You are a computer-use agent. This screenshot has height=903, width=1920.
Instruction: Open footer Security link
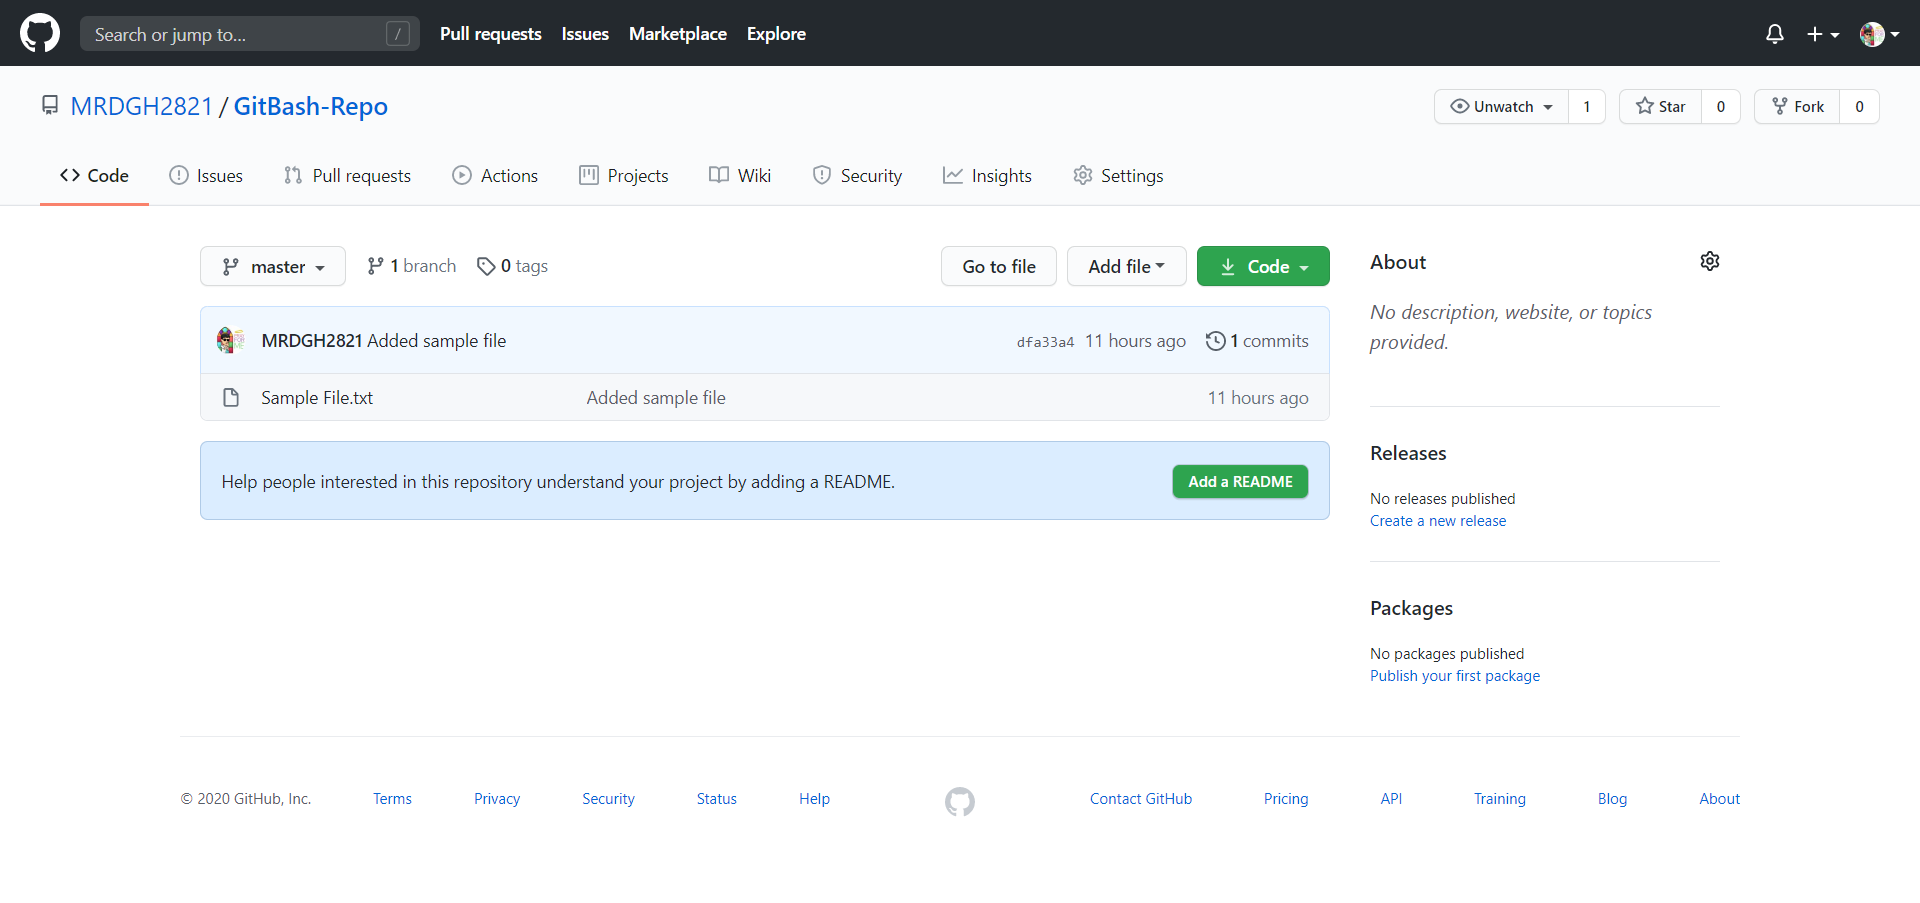click(x=608, y=799)
